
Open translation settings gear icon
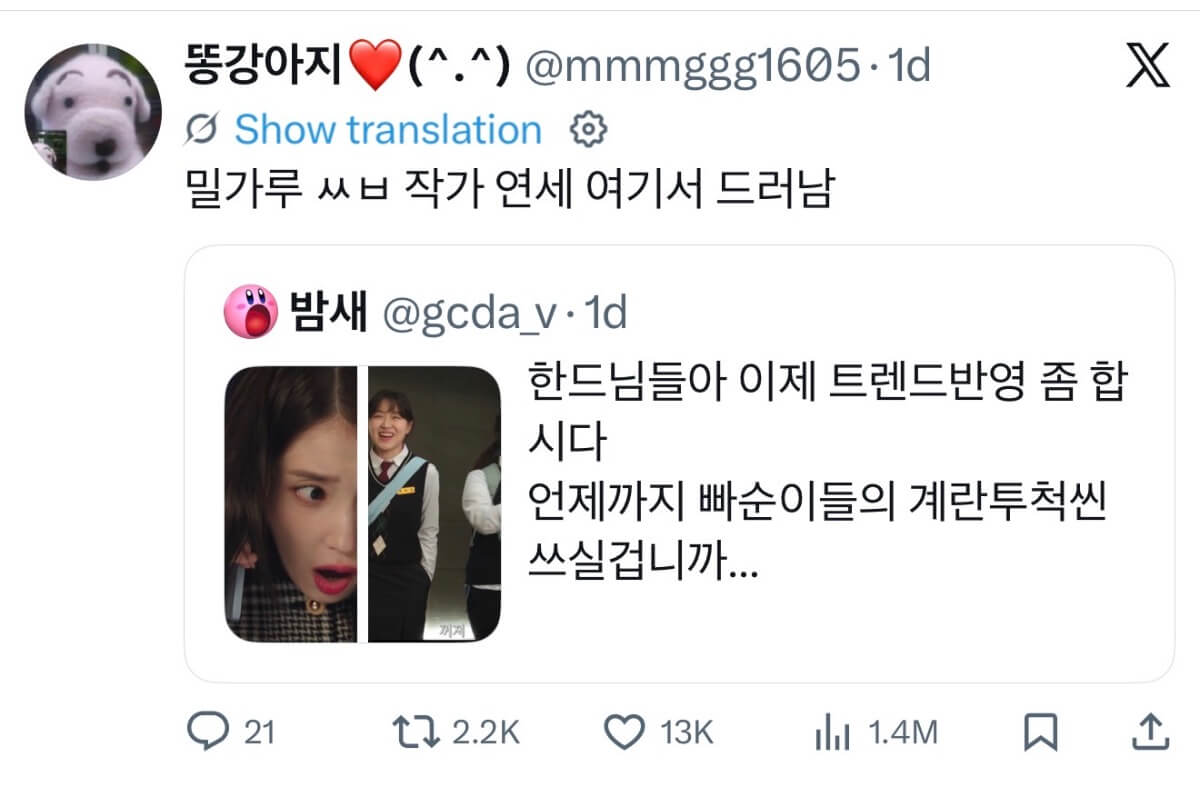588,129
